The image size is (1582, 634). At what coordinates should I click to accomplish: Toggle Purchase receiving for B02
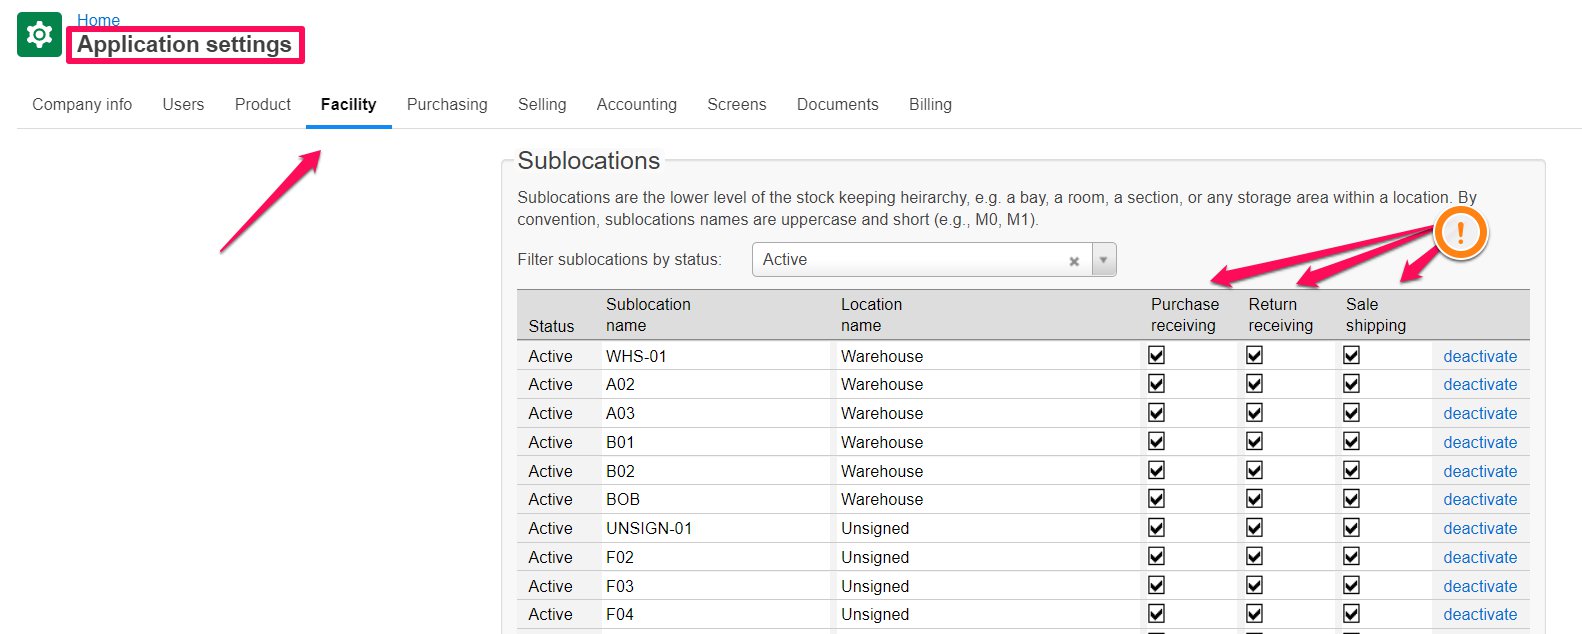tap(1157, 470)
